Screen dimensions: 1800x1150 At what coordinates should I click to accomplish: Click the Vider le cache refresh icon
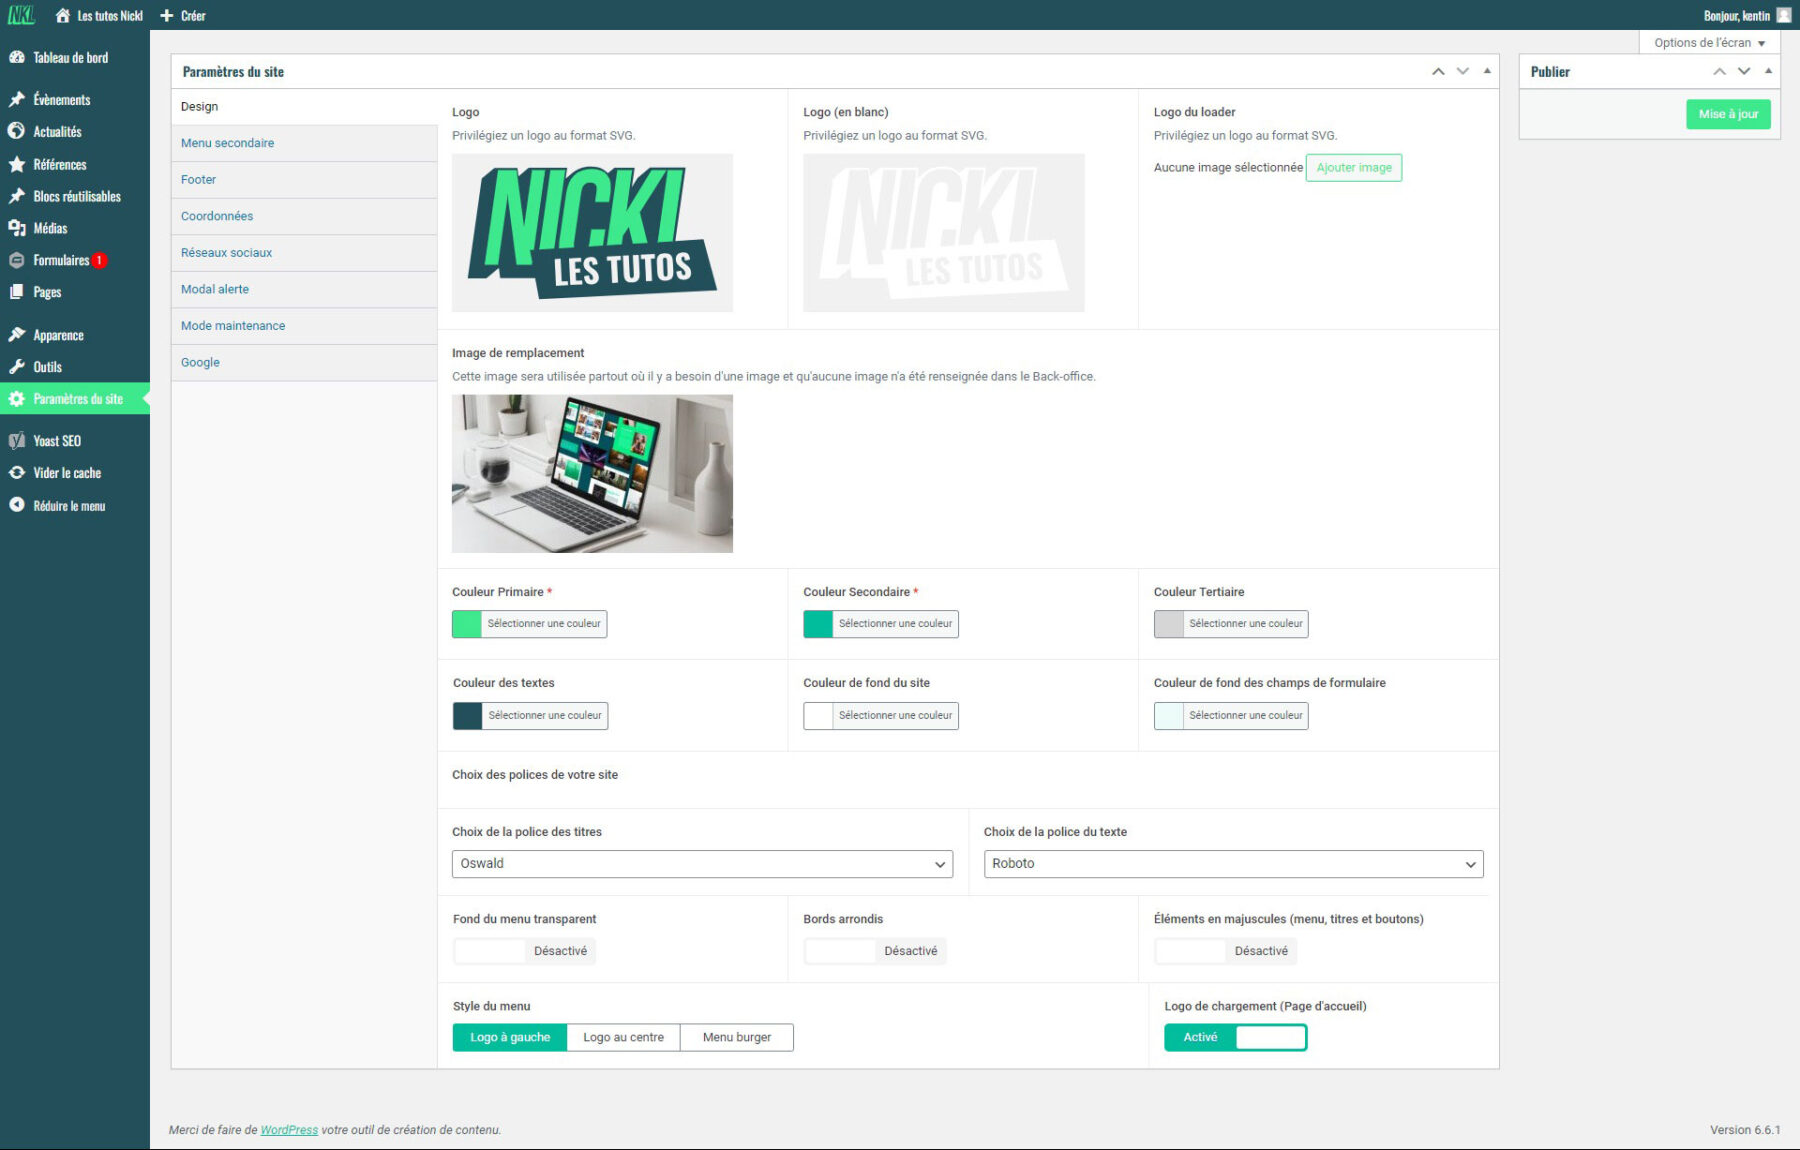click(17, 473)
